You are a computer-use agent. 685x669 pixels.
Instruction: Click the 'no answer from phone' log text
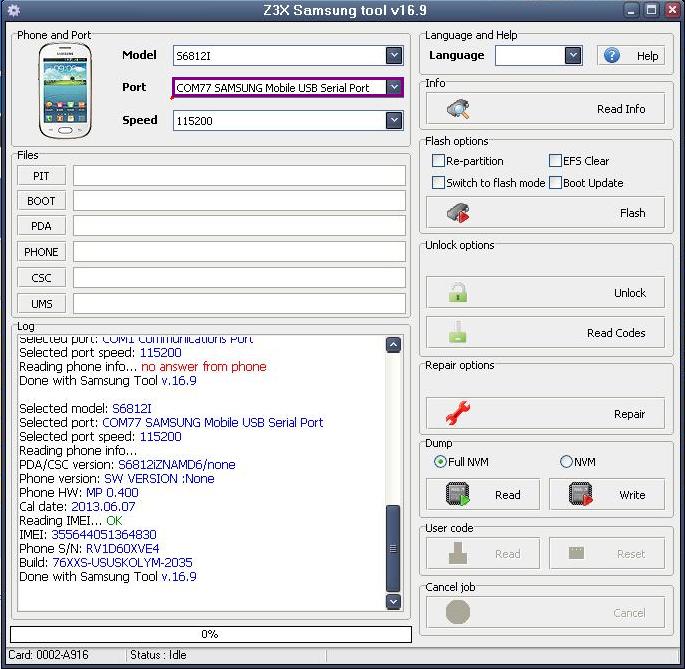tap(204, 366)
